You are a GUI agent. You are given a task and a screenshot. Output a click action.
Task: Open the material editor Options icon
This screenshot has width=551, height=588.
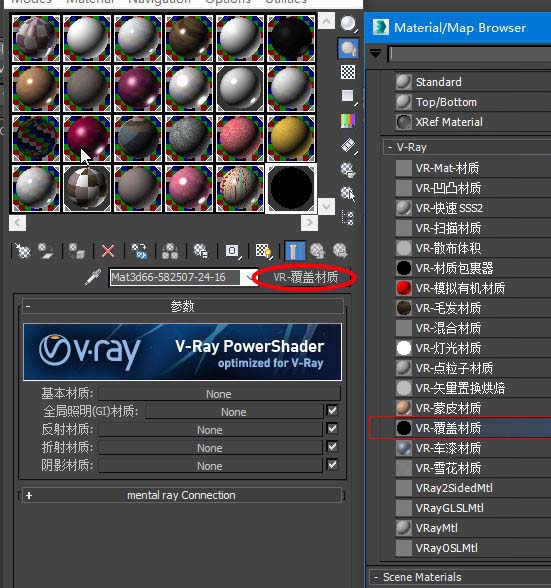click(348, 170)
